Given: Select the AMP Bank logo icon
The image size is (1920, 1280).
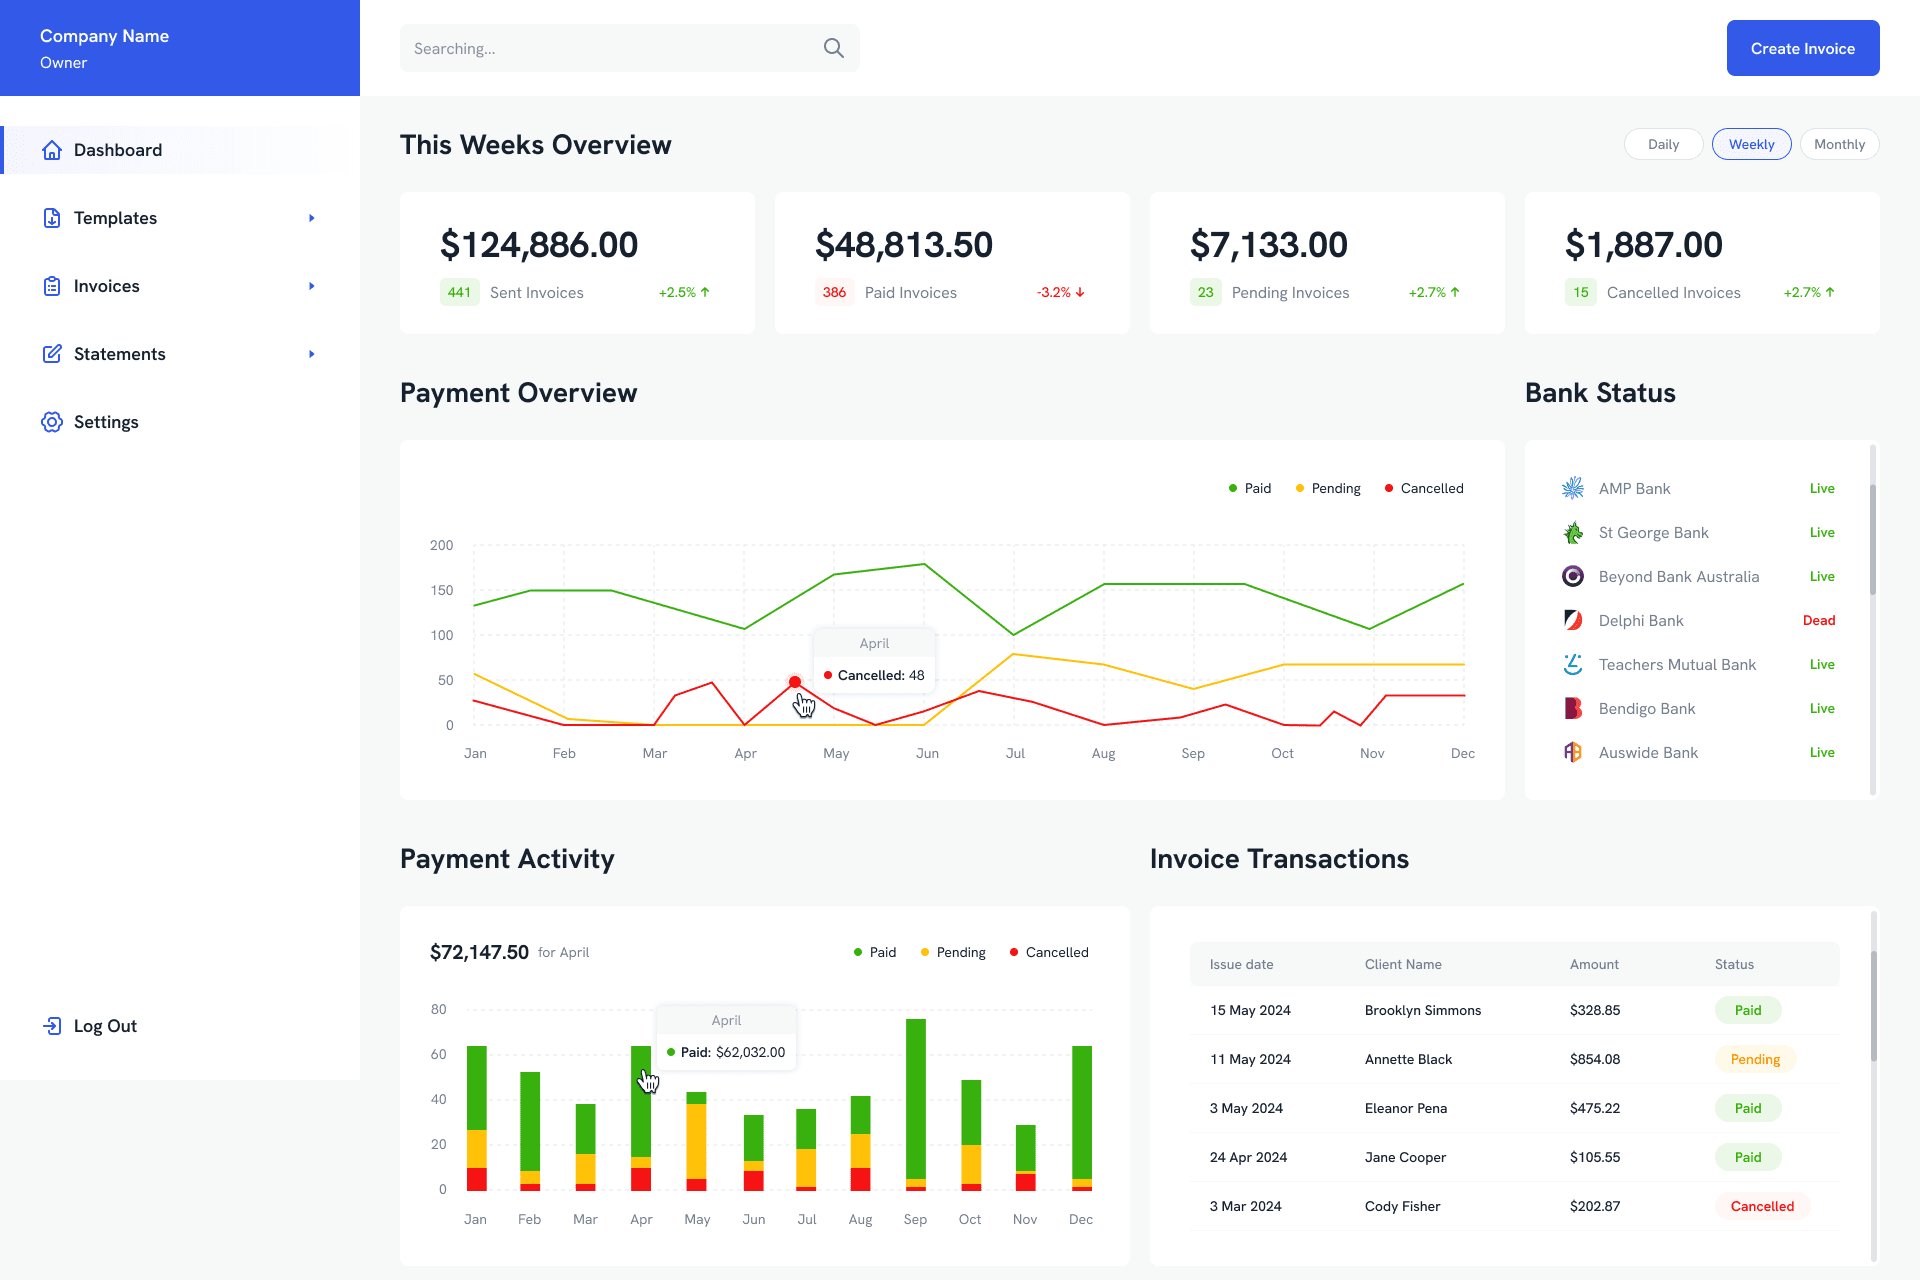Looking at the screenshot, I should (x=1572, y=488).
